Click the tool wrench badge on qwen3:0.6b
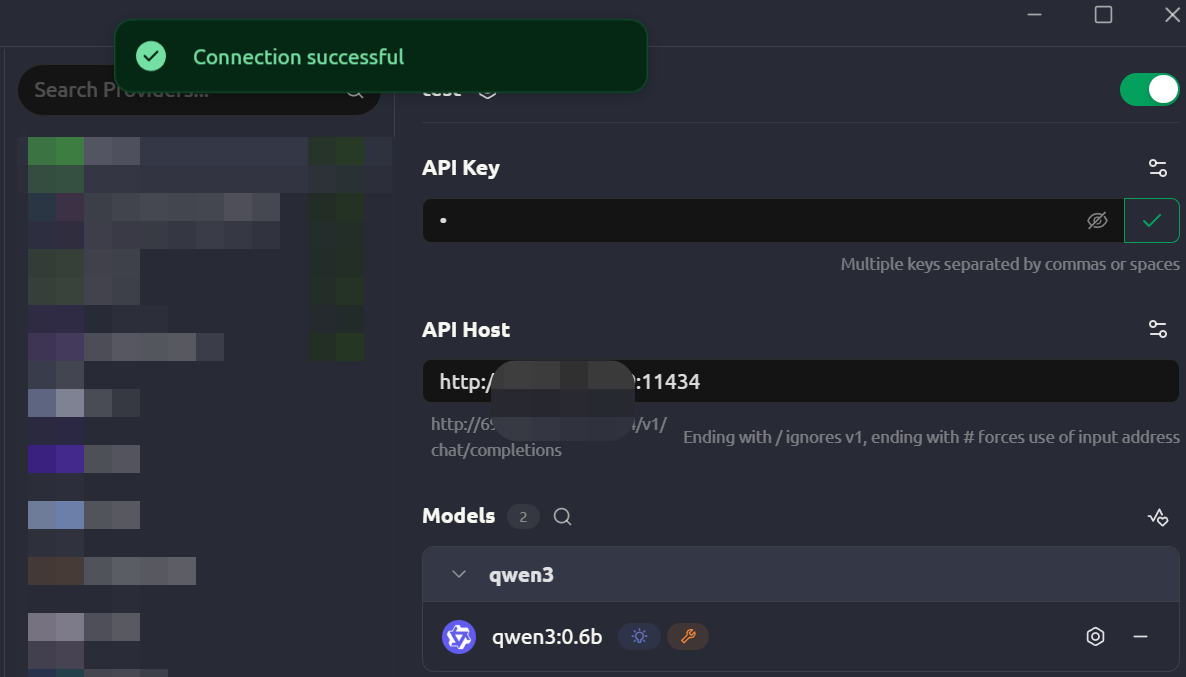 pyautogui.click(x=688, y=636)
